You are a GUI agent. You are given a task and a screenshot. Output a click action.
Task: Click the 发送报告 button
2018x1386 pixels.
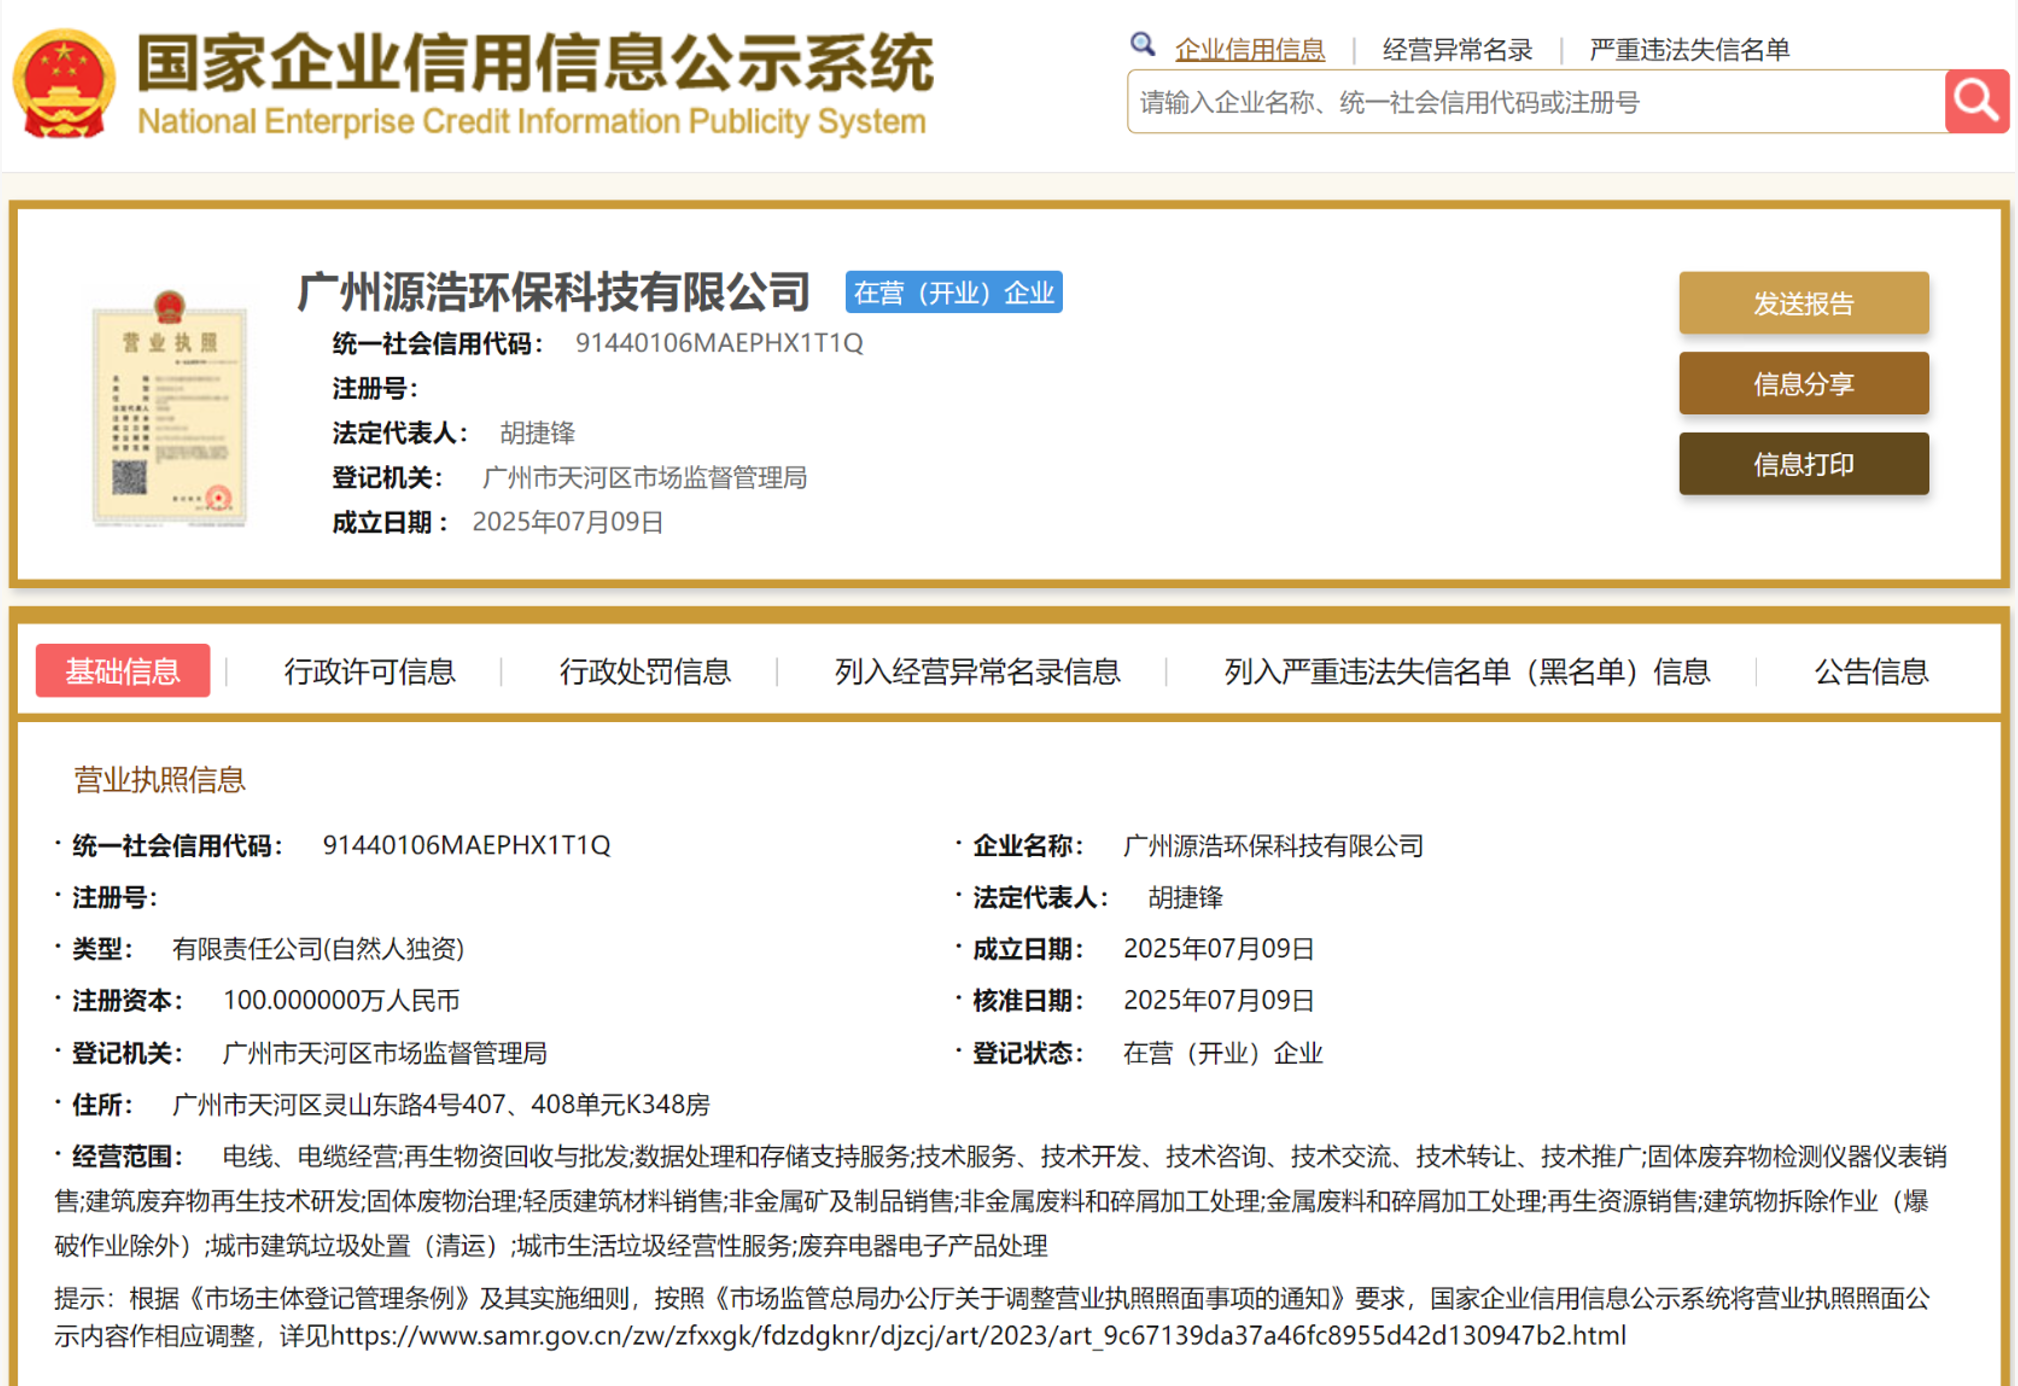1803,304
